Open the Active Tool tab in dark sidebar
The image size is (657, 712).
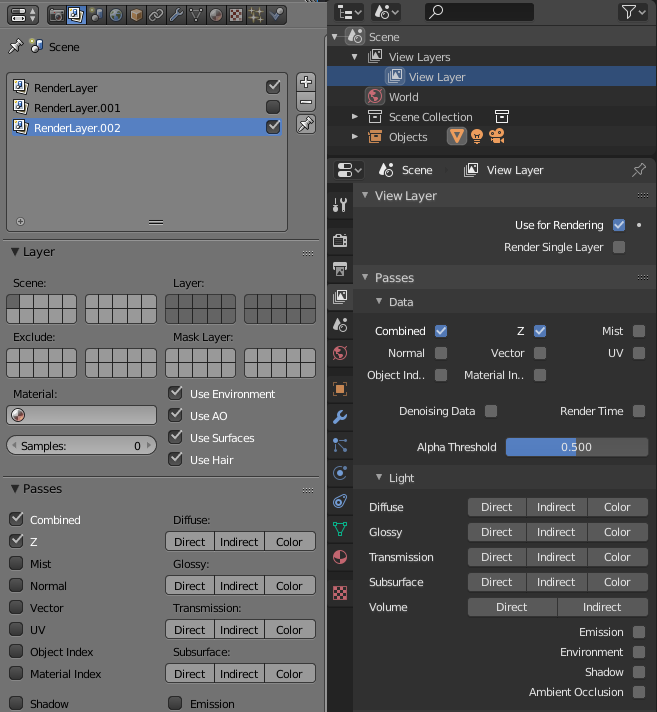tap(340, 205)
